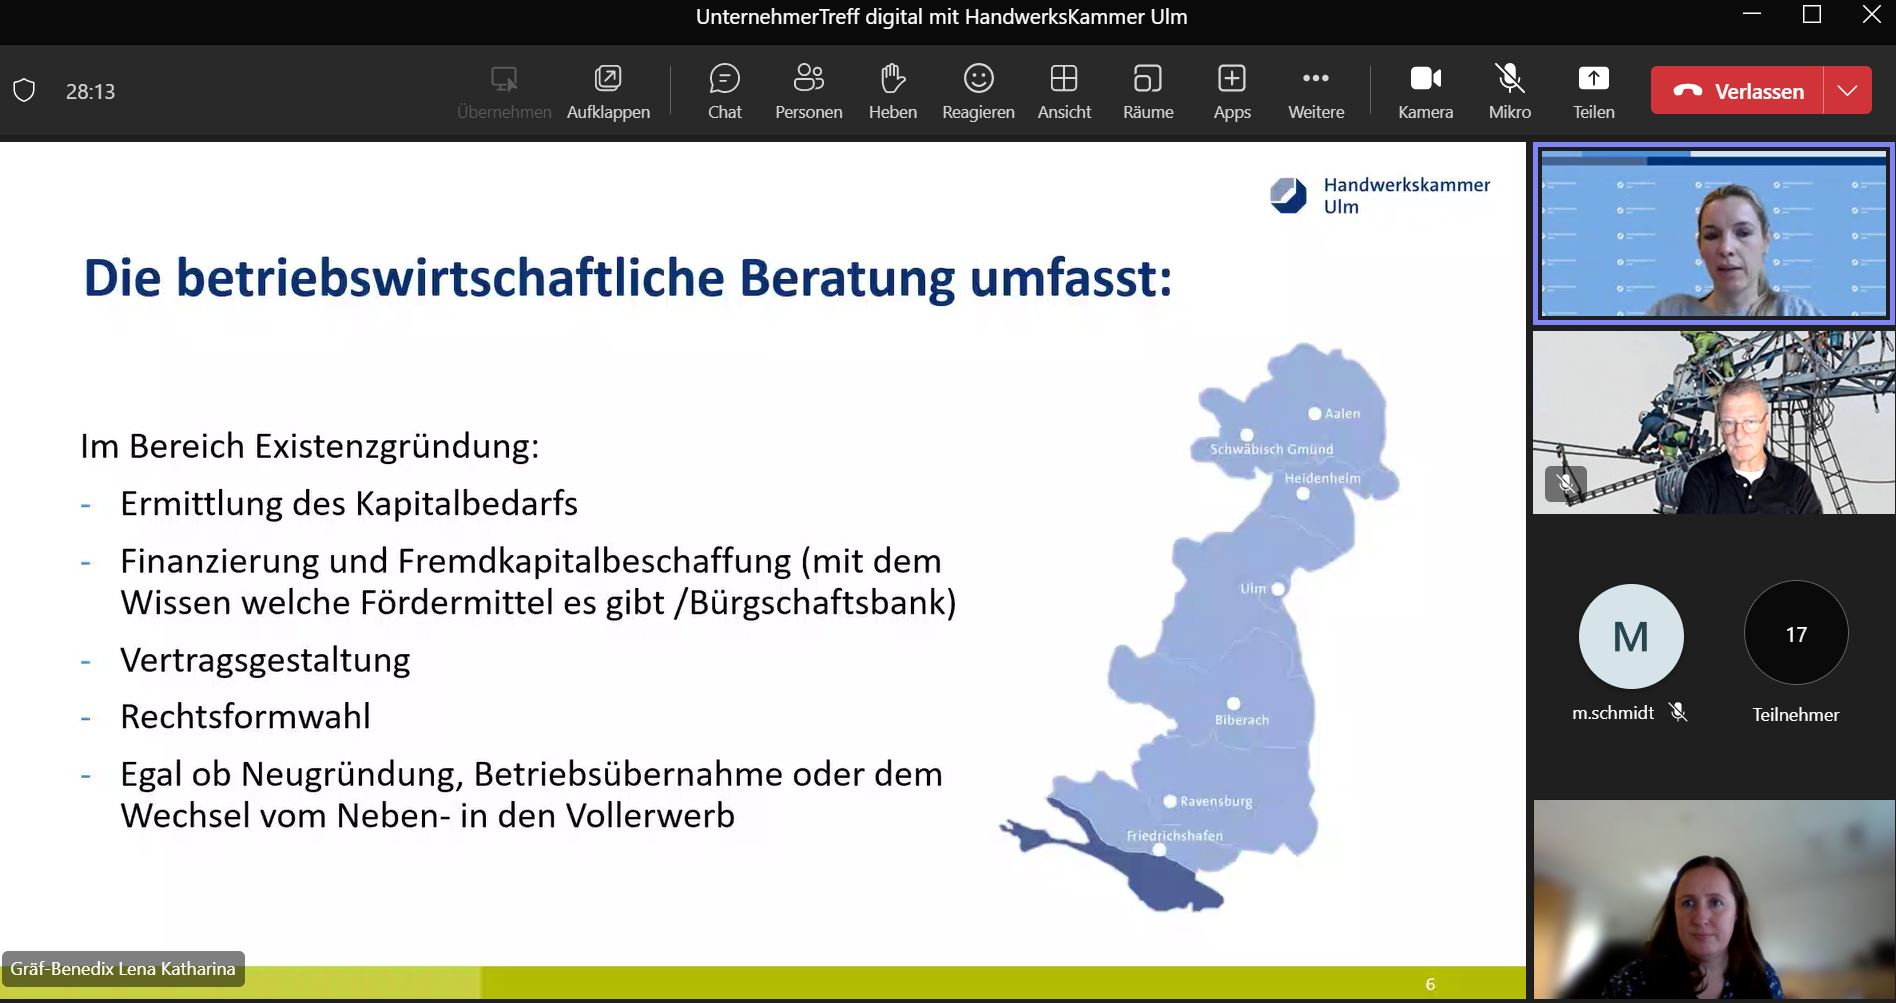The width and height of the screenshot is (1896, 1003).
Task: Click Teilen to share screen
Action: click(x=1593, y=91)
